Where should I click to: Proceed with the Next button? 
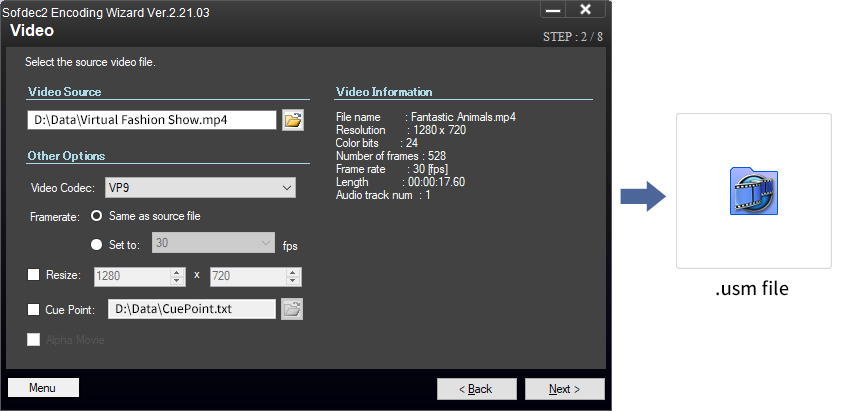pos(565,389)
